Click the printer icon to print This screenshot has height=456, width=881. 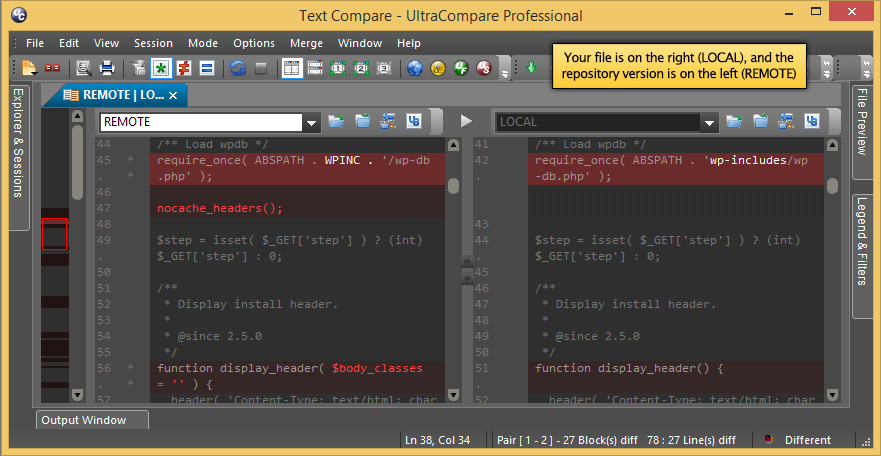pos(107,69)
